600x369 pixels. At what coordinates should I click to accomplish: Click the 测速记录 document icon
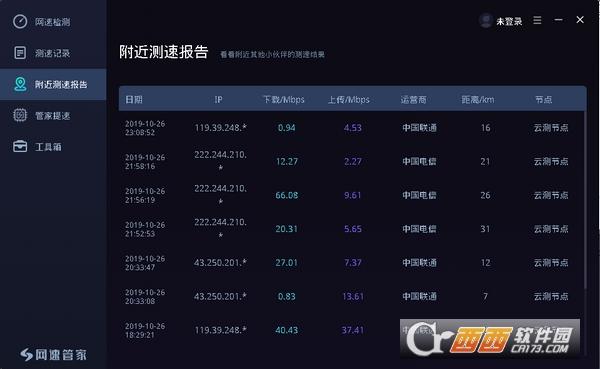coord(20,53)
